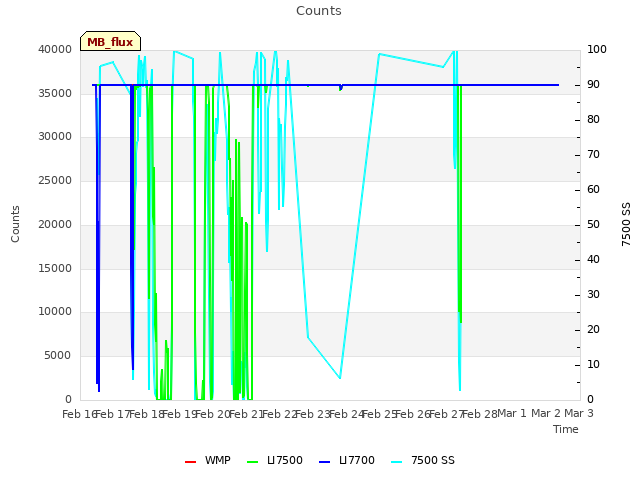Click the right axis 80 tick label
640x480 pixels.
[593, 120]
